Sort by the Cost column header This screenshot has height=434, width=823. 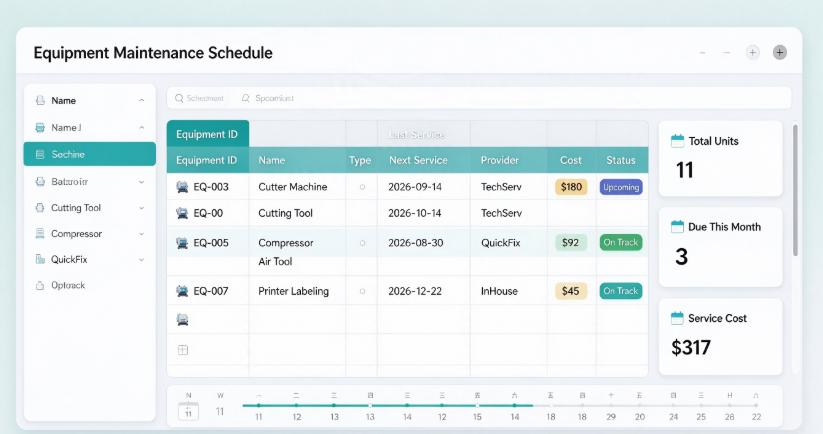[x=571, y=160]
